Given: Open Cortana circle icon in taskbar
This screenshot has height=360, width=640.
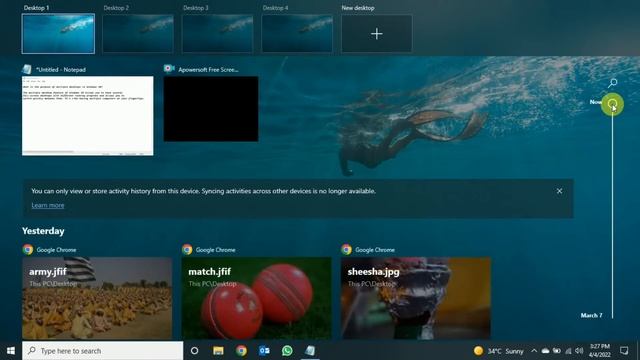Looking at the screenshot, I should (195, 351).
